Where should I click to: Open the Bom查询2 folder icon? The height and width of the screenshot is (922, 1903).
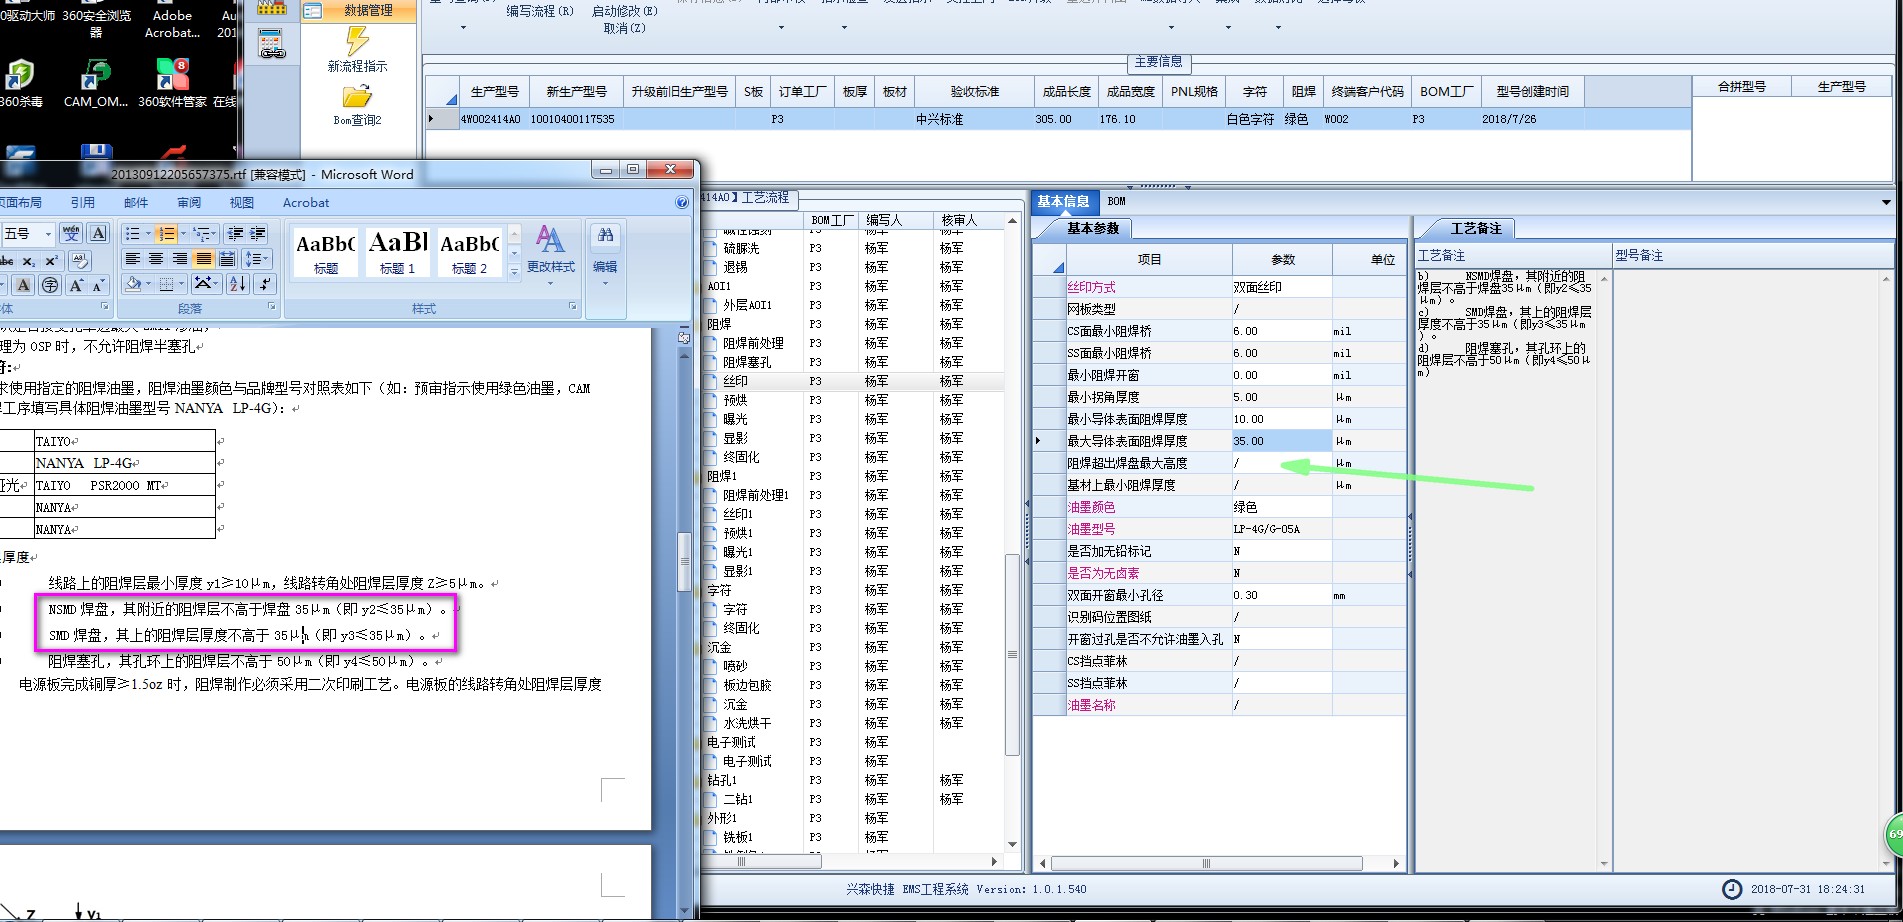[x=357, y=96]
